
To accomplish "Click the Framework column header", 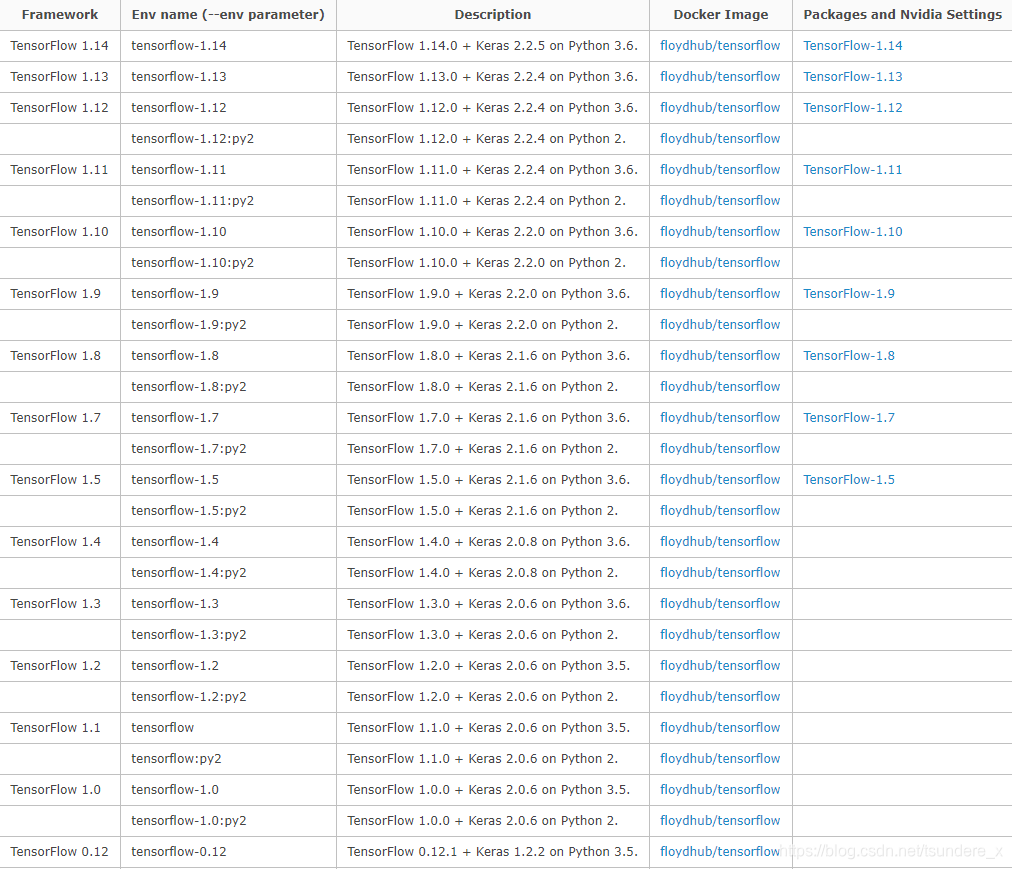I will 60,14.
